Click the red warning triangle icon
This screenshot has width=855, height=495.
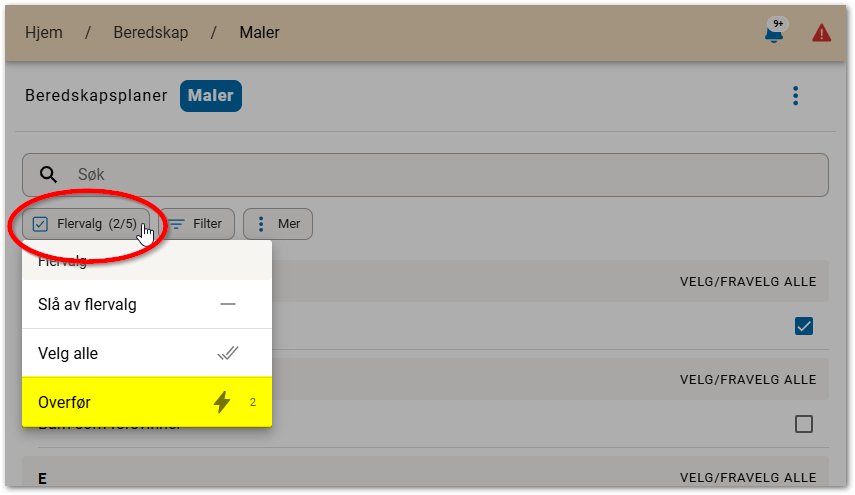click(x=821, y=33)
